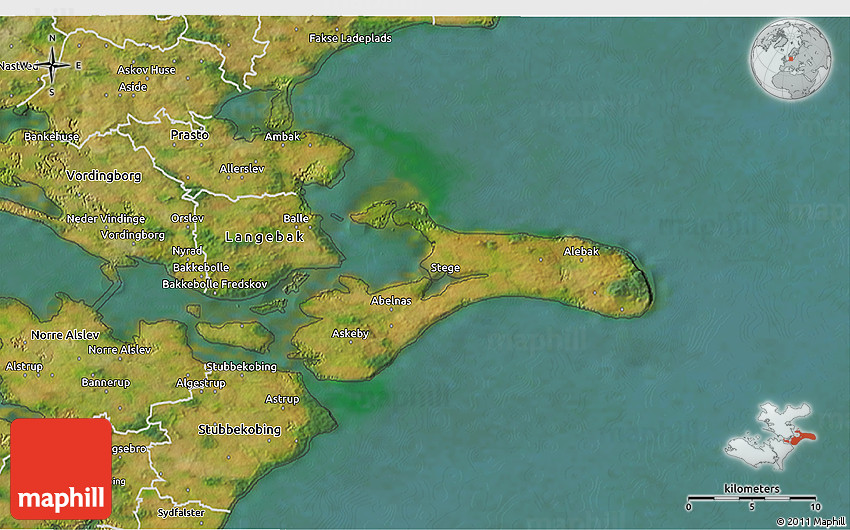Click the Fakse Ladeplads label
Viewport: 850px width, 530px height.
350,38
